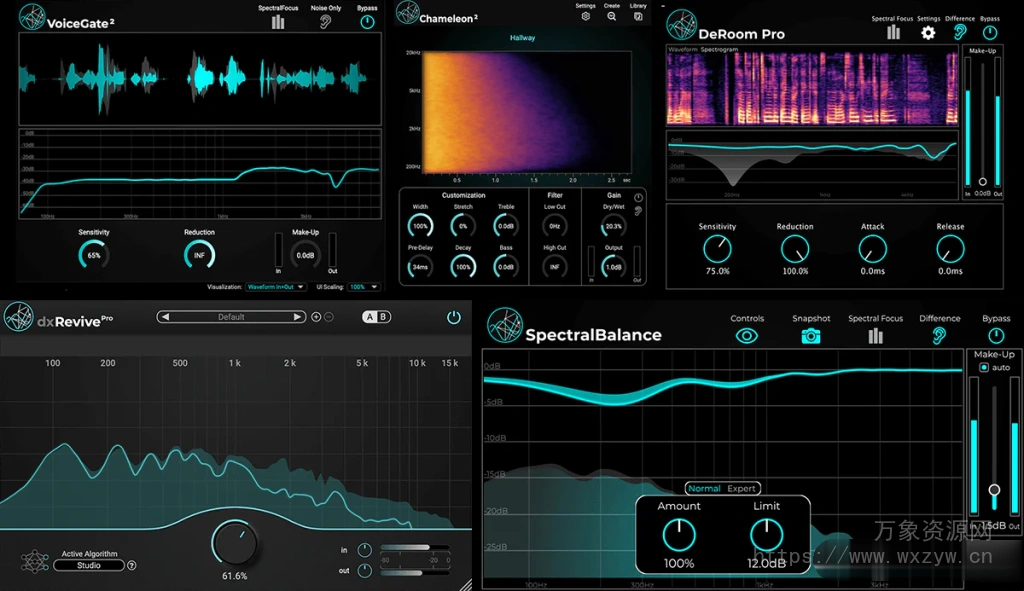The image size is (1024, 591).
Task: Click Spectral Focus icon in DeRoom Pro
Action: click(x=893, y=32)
